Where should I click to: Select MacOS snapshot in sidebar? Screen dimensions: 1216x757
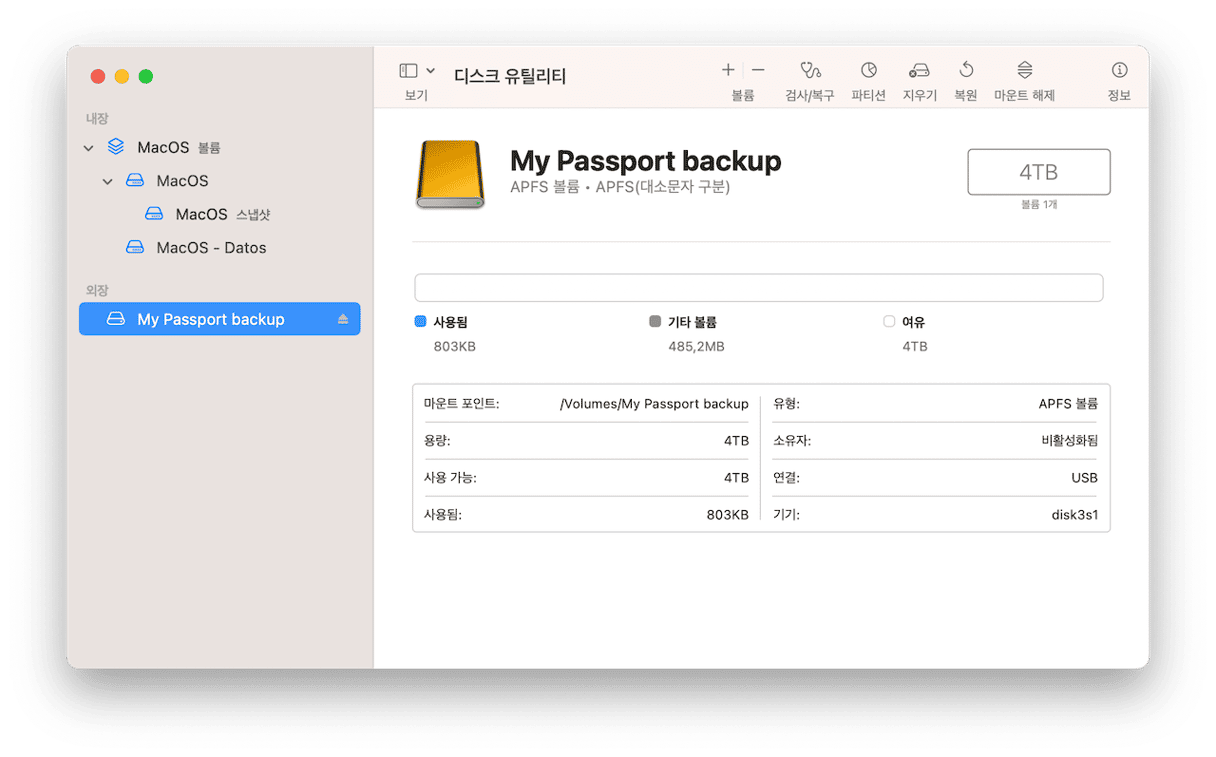[x=202, y=214]
